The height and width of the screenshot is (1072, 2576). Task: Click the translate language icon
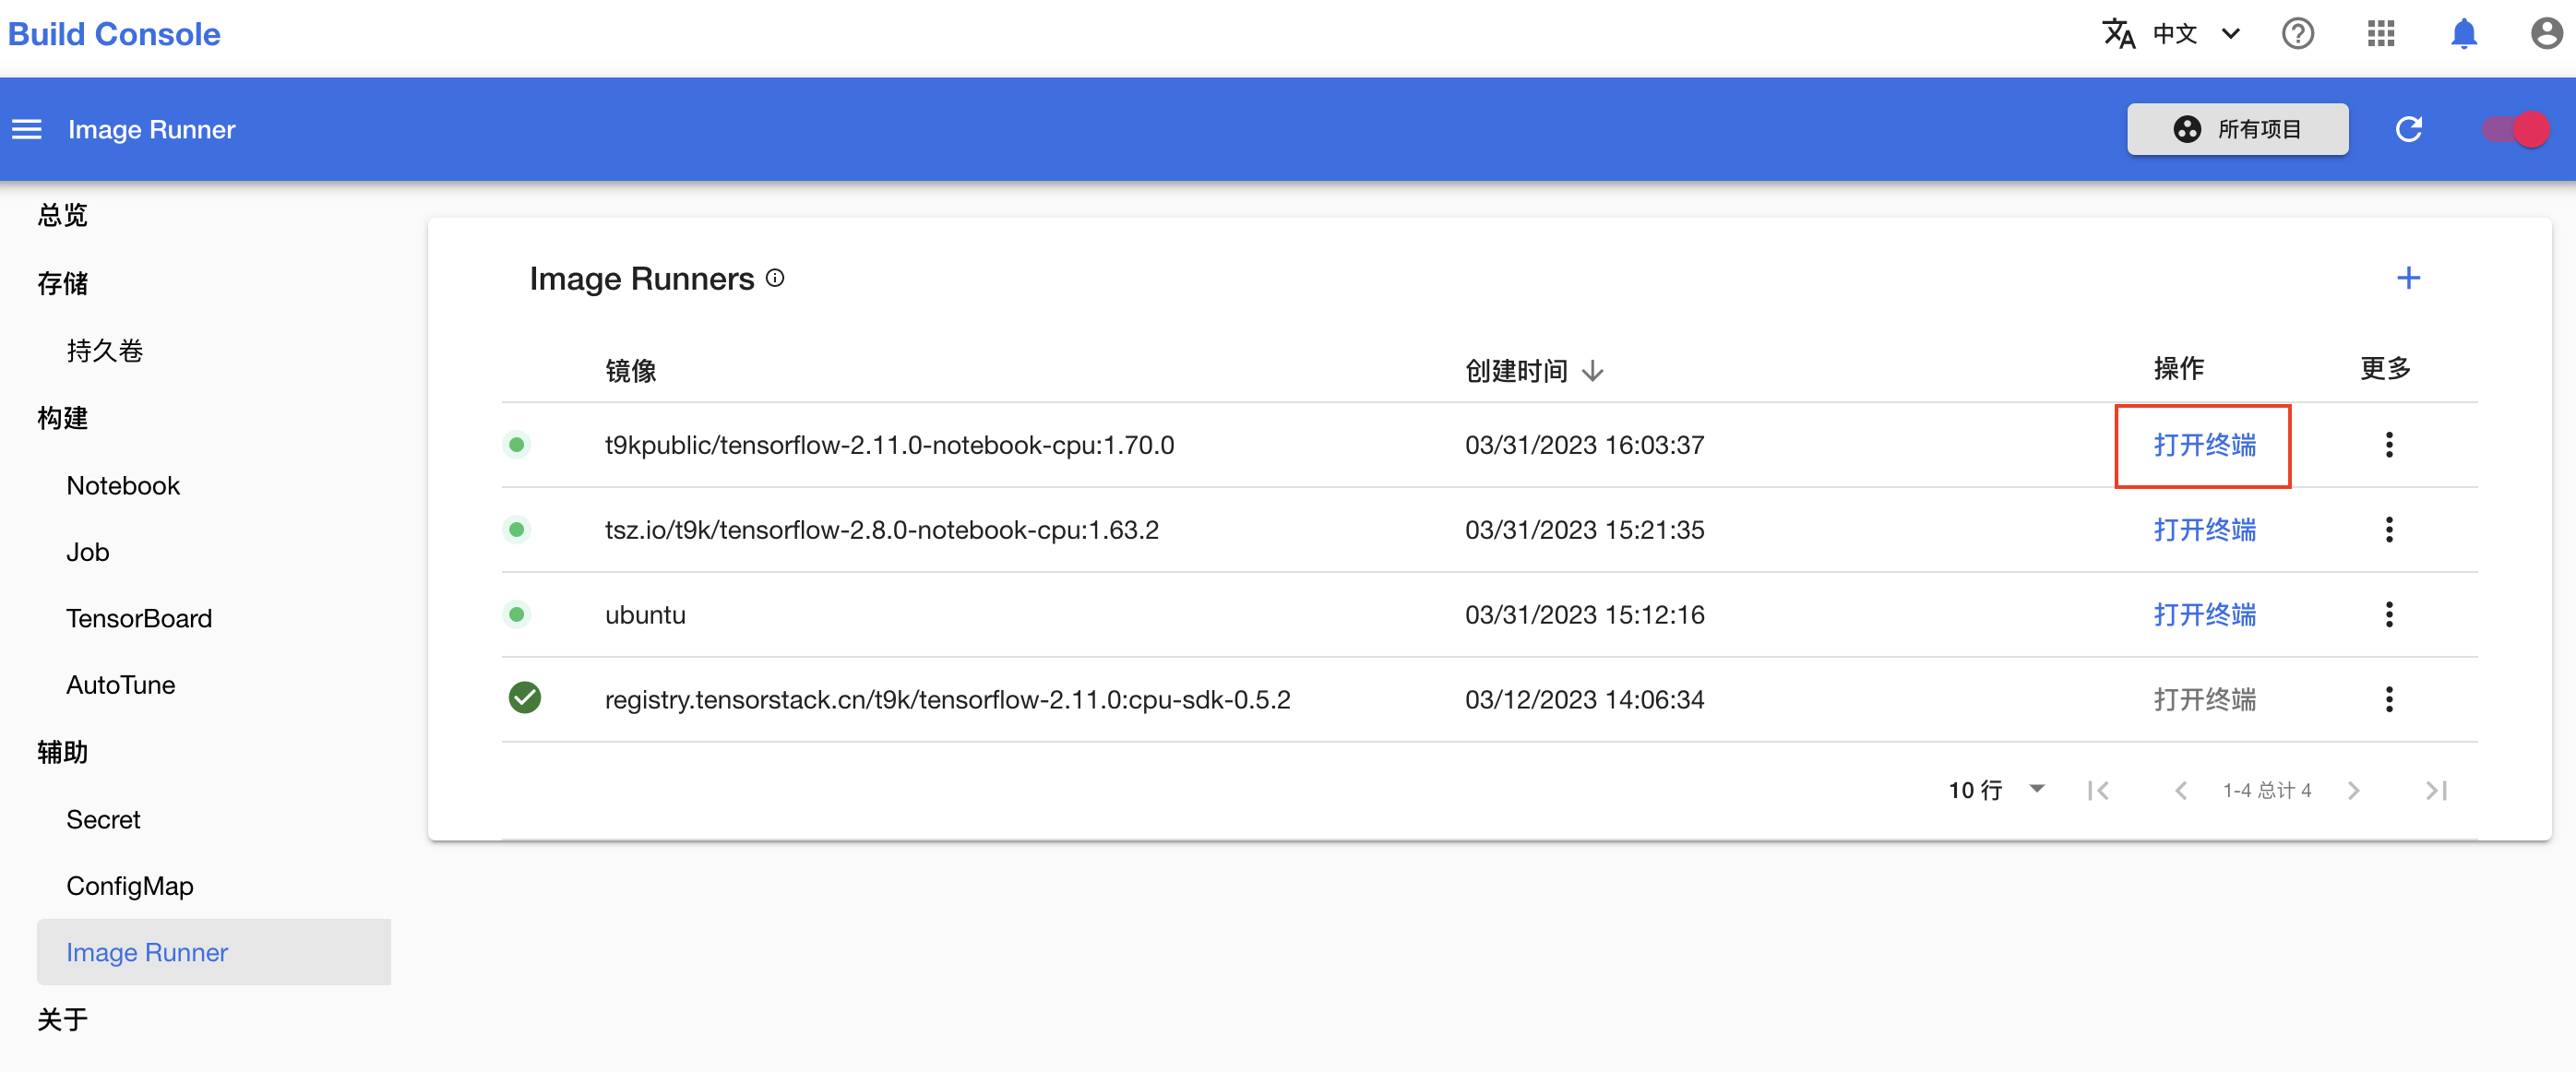coord(2119,33)
